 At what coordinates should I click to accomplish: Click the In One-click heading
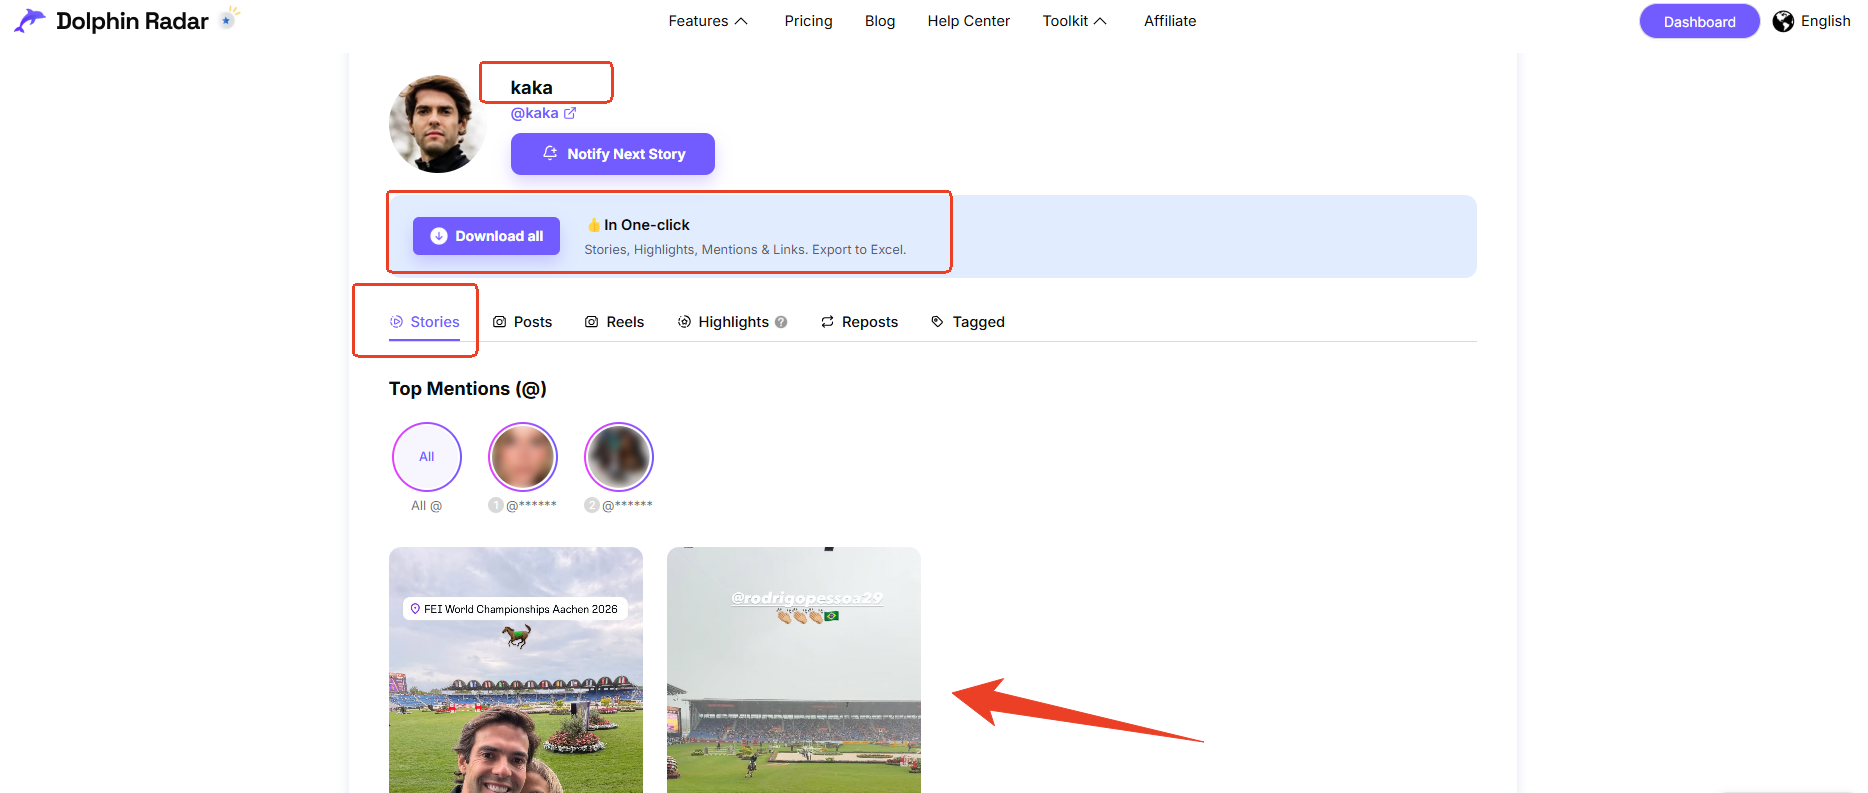646,225
